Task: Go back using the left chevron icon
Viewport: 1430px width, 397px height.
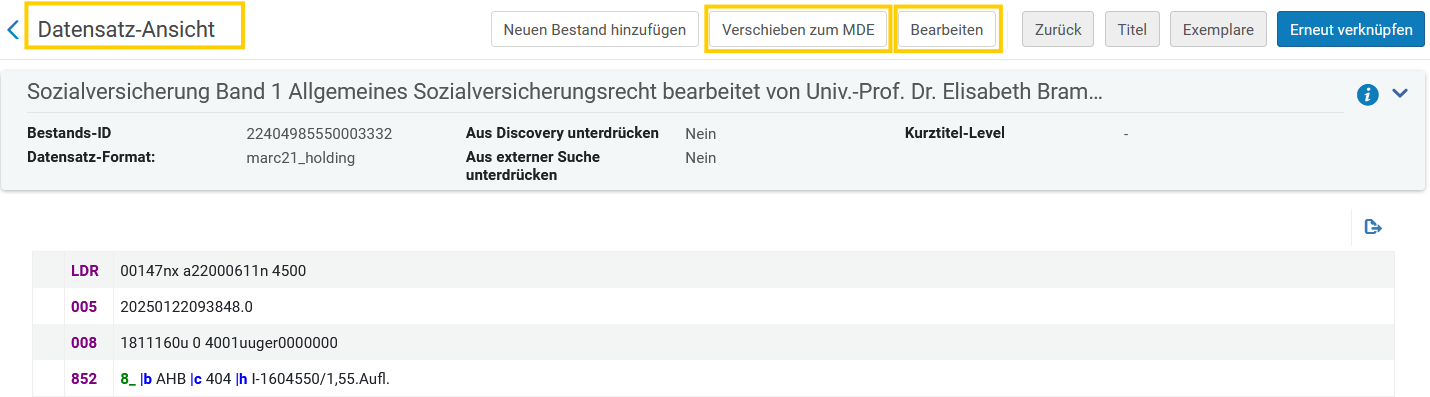Action: (13, 30)
